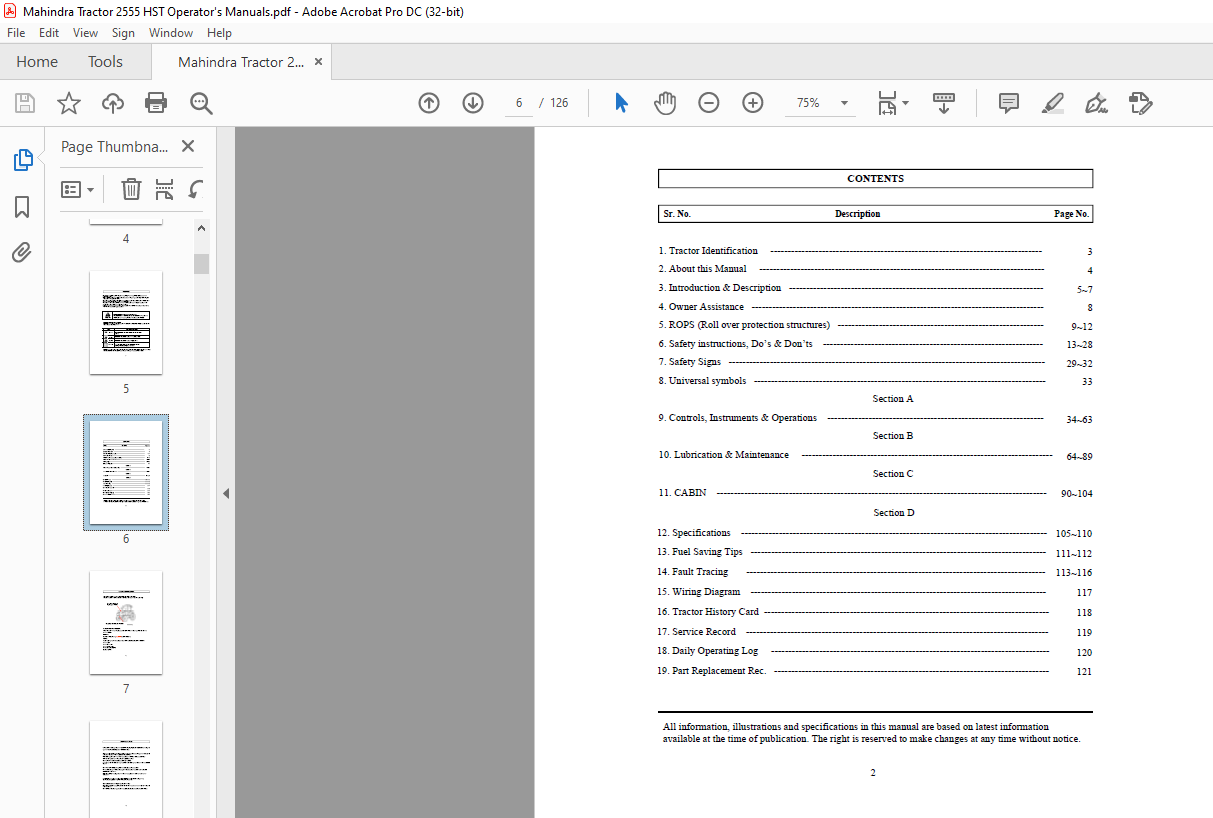Click '15. Wiring Diagram' entry
This screenshot has width=1213, height=818.
699,592
